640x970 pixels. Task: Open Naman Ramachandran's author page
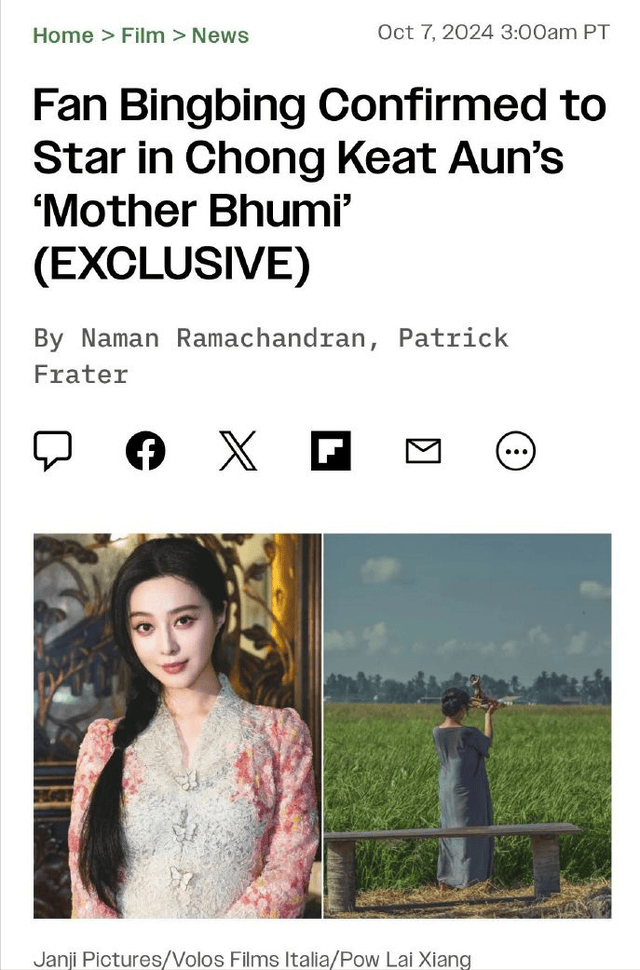[x=224, y=338]
